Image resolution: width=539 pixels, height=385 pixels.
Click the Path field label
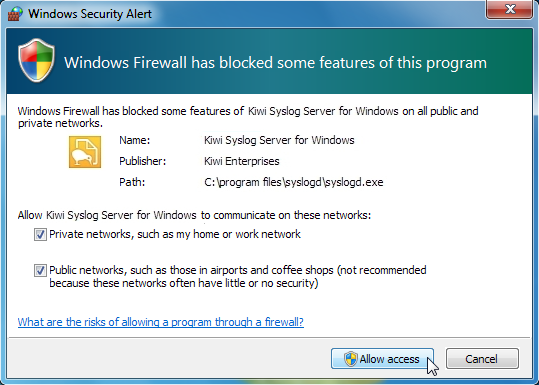tap(132, 182)
